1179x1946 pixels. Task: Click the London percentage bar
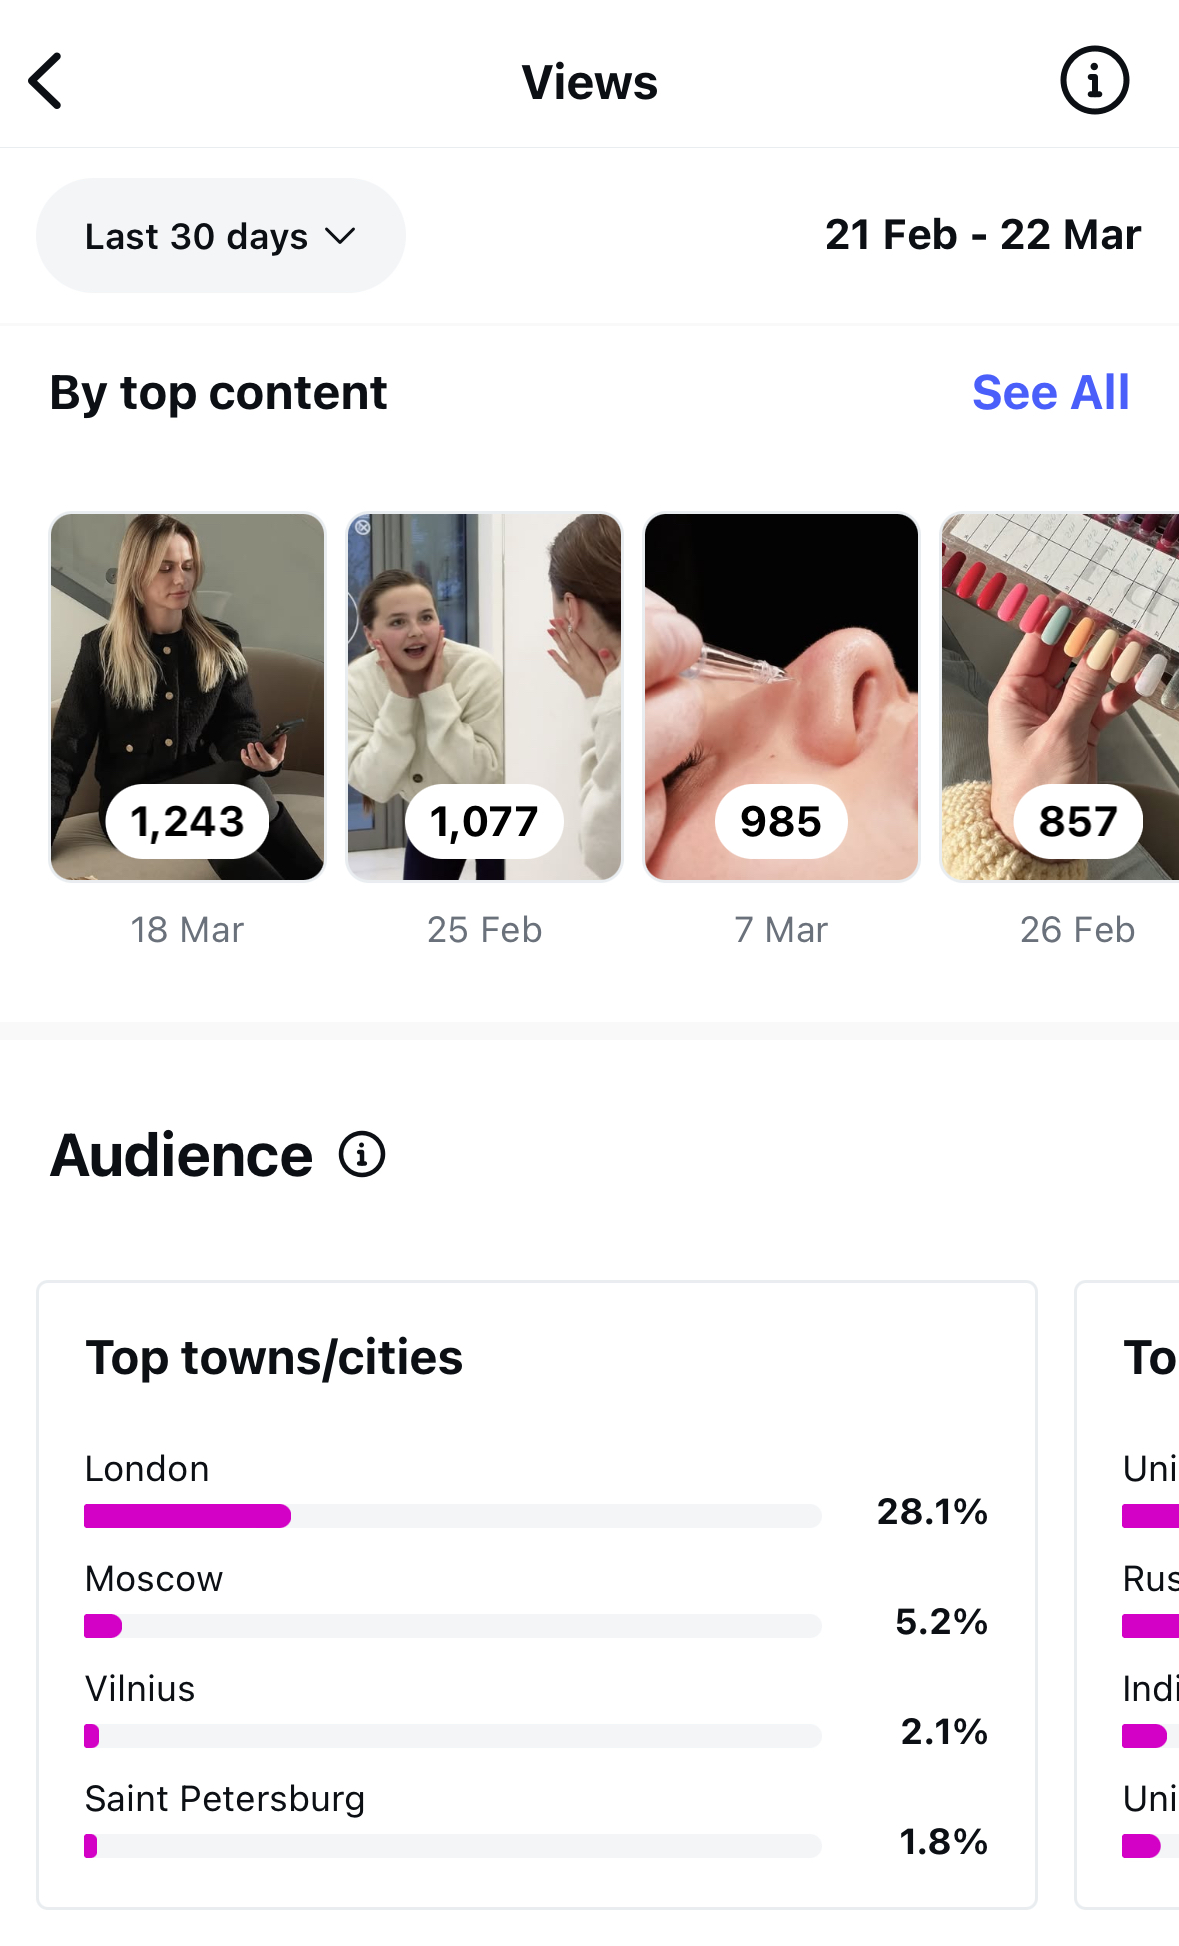[x=452, y=1516]
